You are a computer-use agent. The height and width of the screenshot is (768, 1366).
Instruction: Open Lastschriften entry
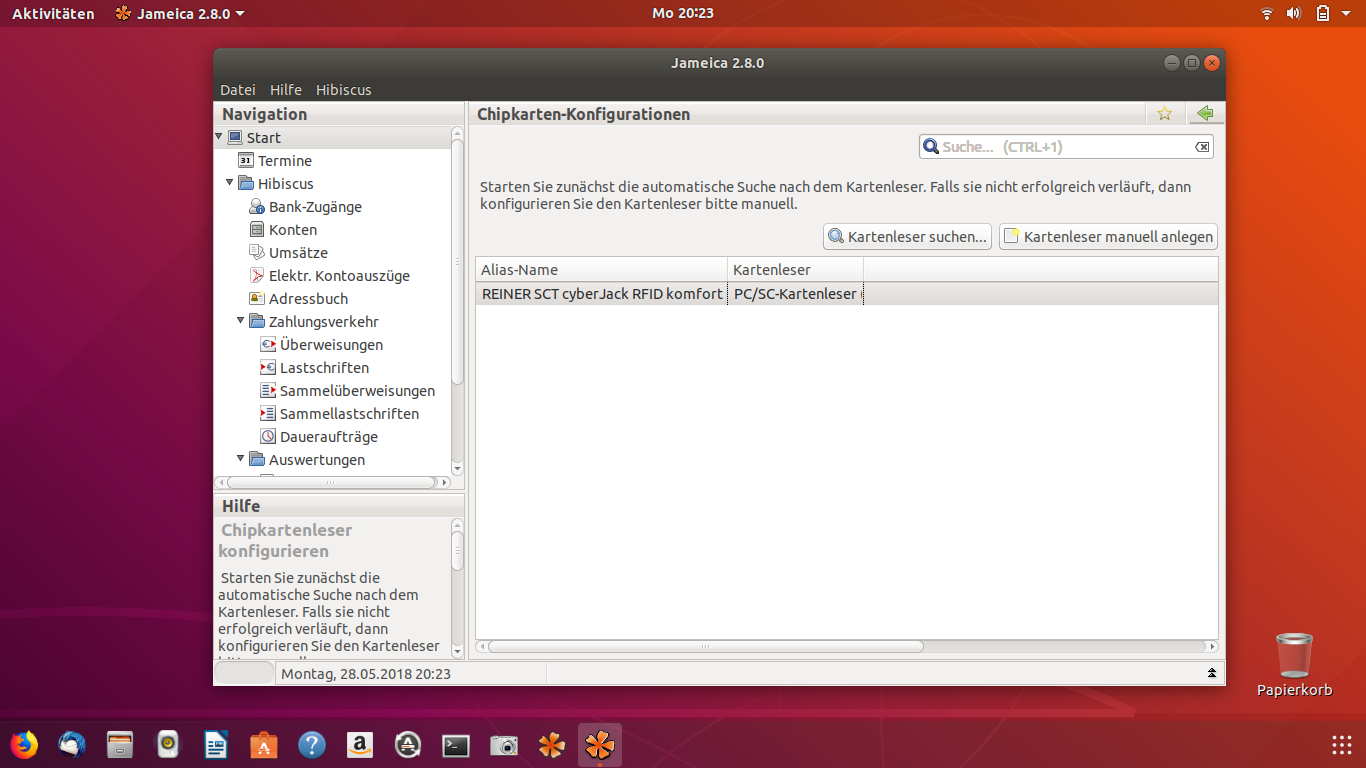[x=314, y=368]
